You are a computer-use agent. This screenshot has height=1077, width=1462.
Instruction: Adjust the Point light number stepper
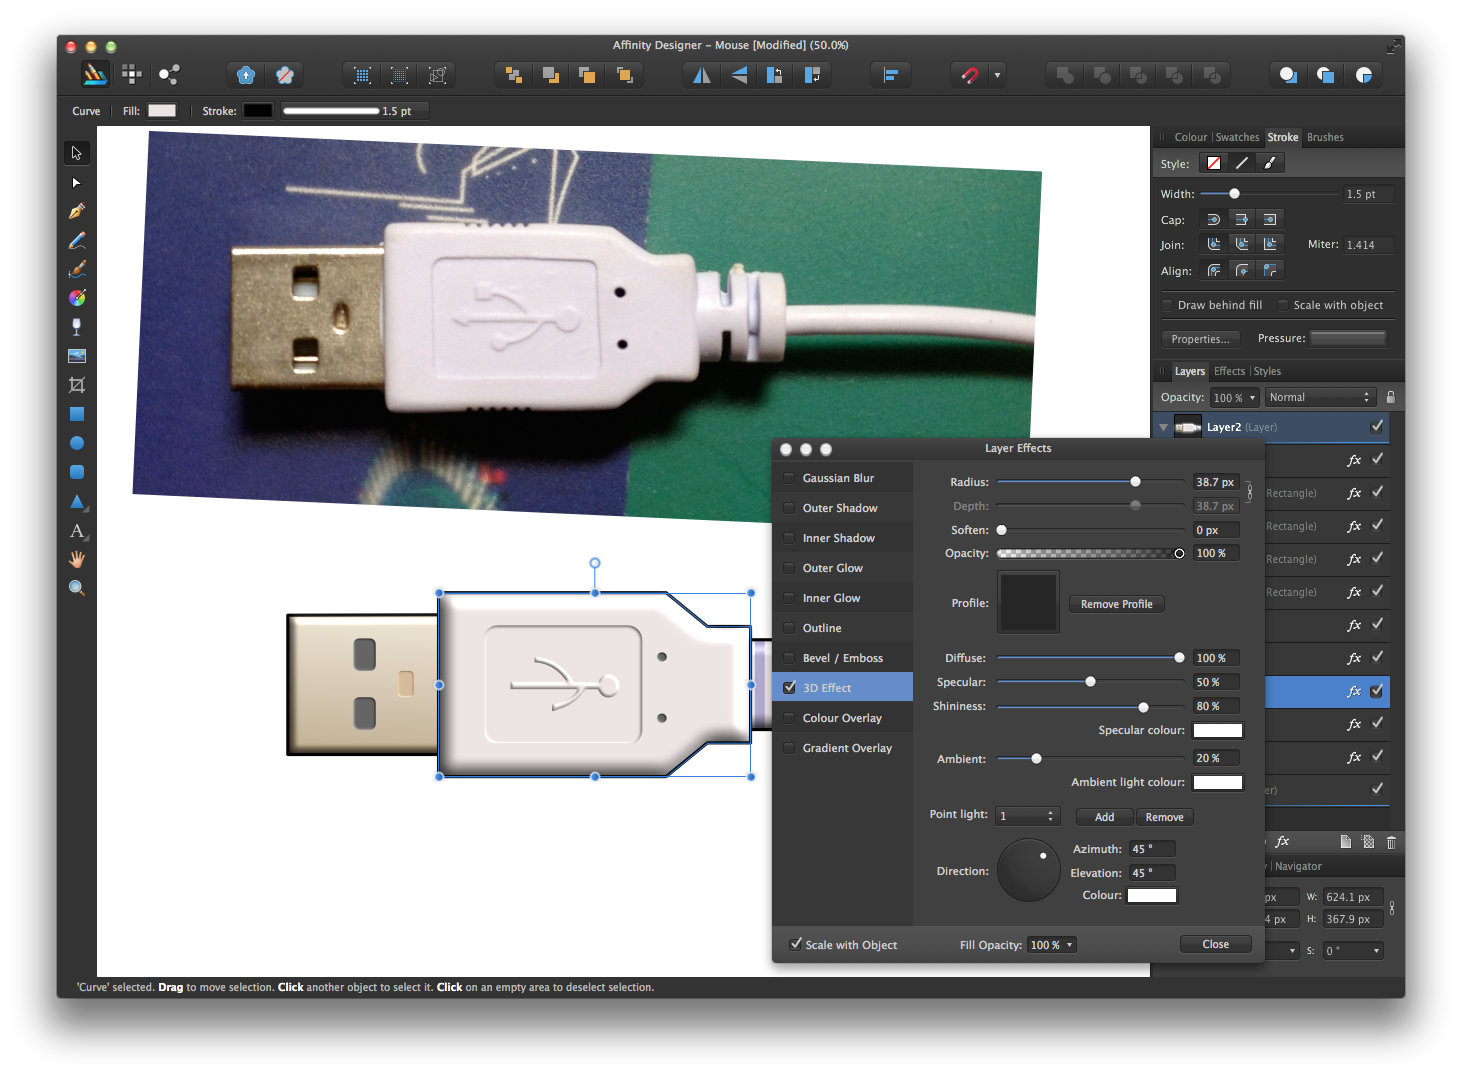1050,816
